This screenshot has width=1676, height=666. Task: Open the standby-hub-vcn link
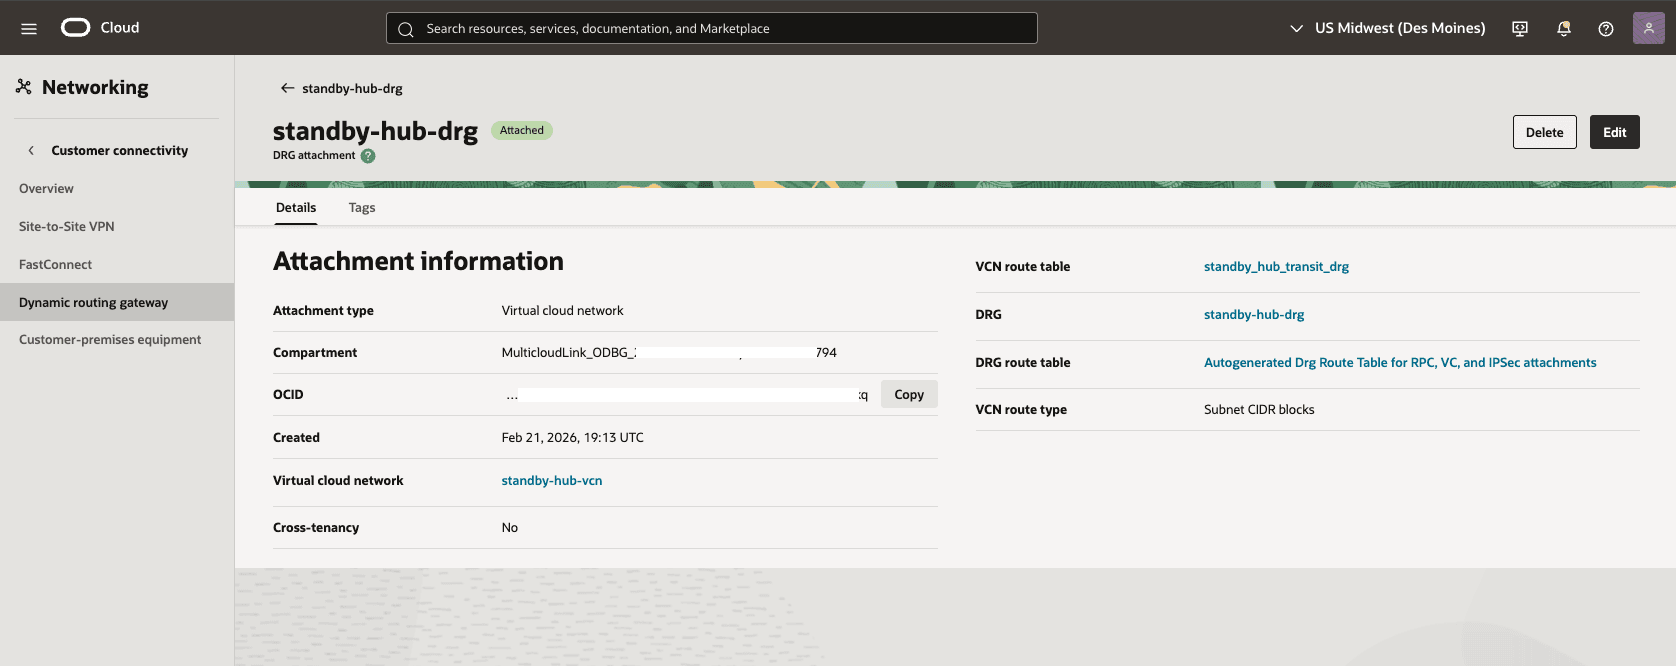click(x=552, y=481)
